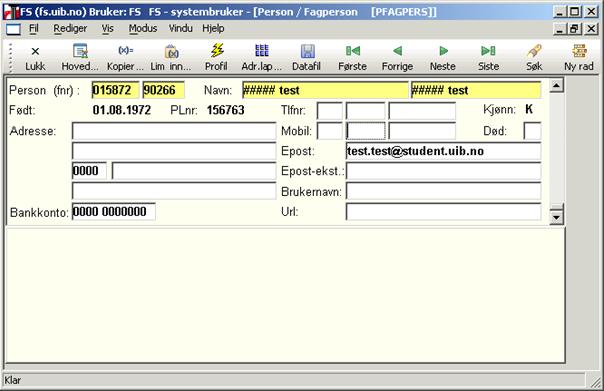Click the first Tlfnr country code field

[x=330, y=111]
